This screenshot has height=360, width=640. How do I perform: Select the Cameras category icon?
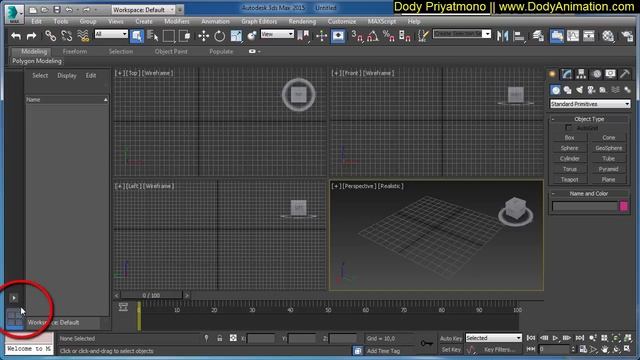pos(591,90)
